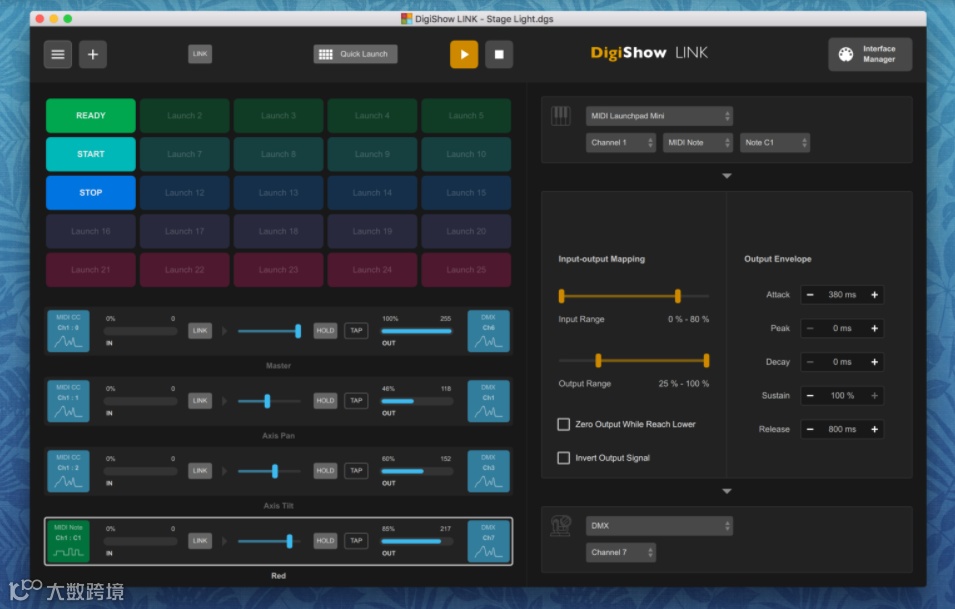Click the MIDI CC Ch1:0 input icon
This screenshot has width=955, height=609.
[x=68, y=331]
